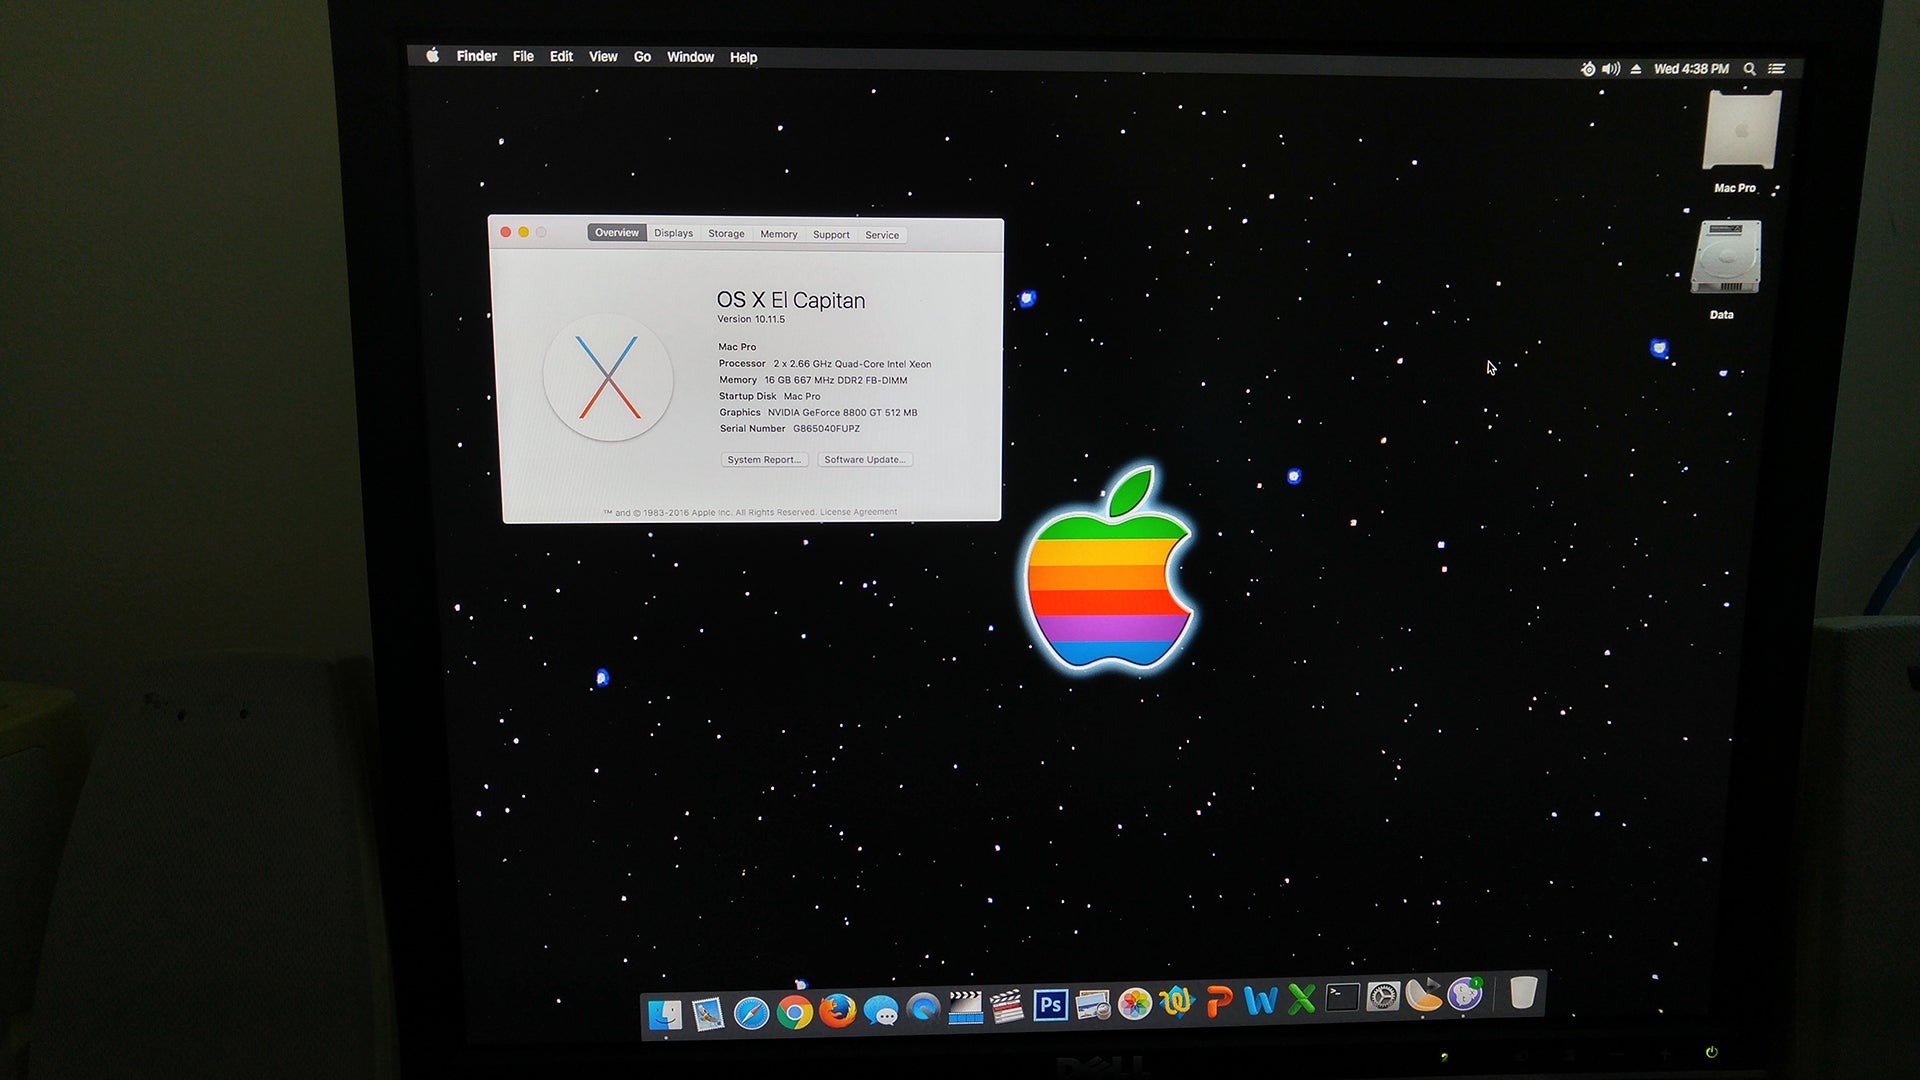Open the Go menu
The image size is (1920, 1080).
point(642,57)
